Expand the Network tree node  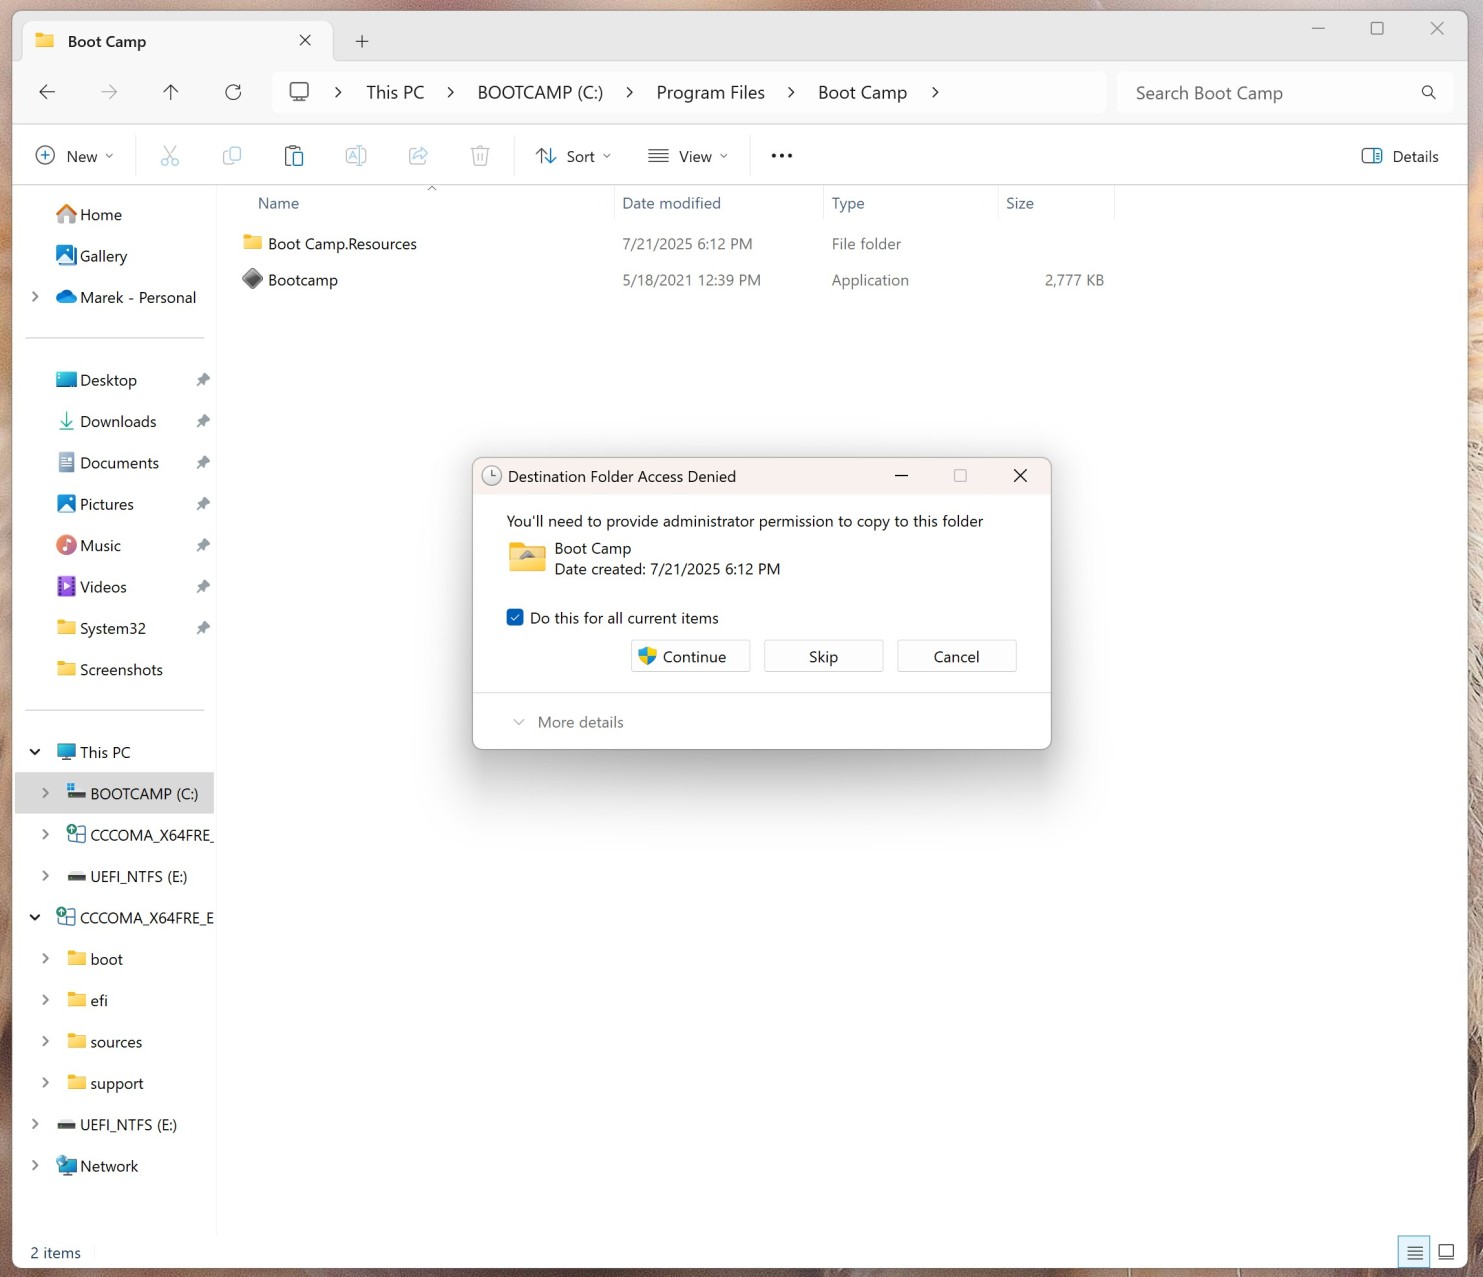point(35,1165)
